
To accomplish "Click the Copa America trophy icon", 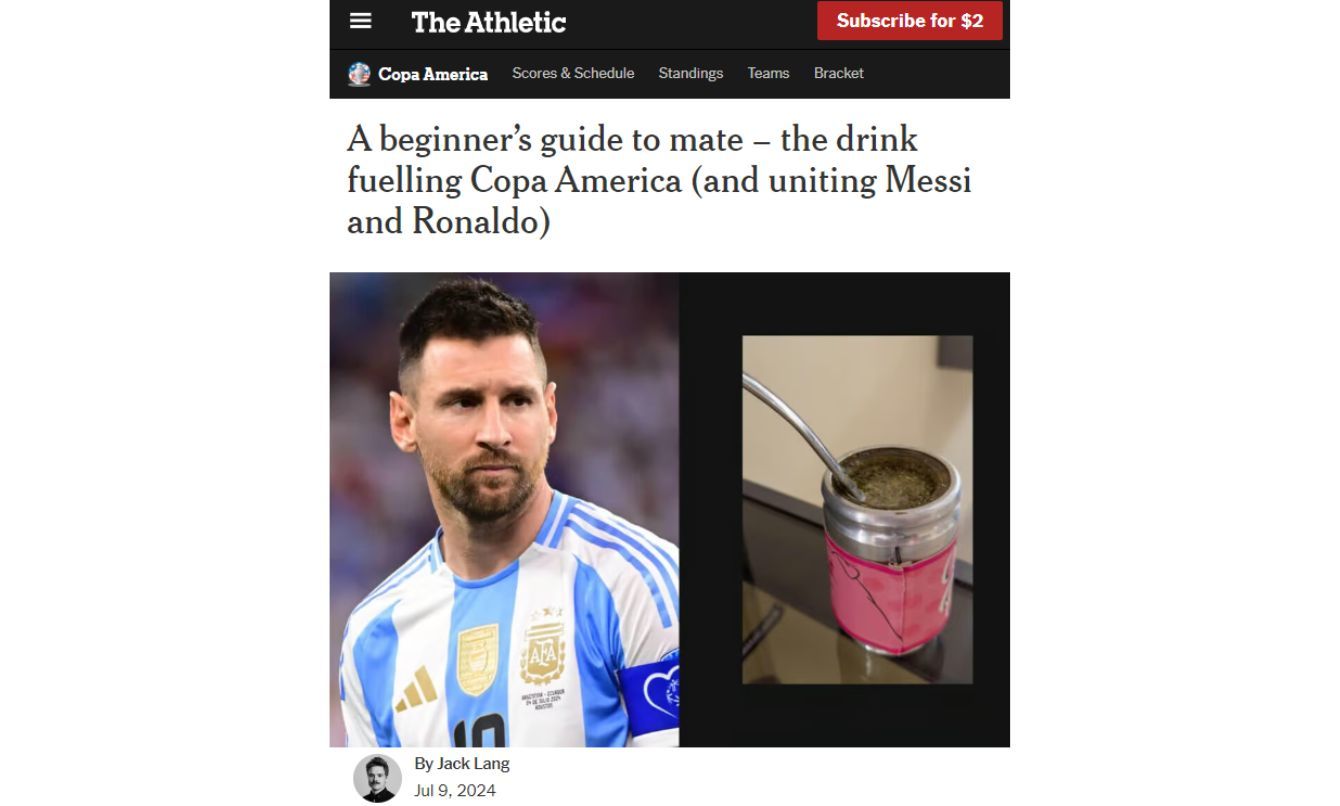I will [x=359, y=74].
